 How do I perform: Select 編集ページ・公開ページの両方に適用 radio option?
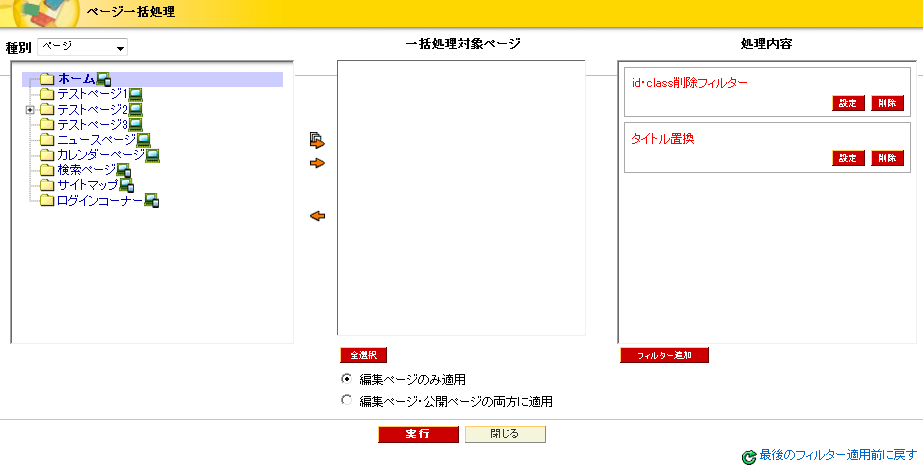(x=347, y=401)
